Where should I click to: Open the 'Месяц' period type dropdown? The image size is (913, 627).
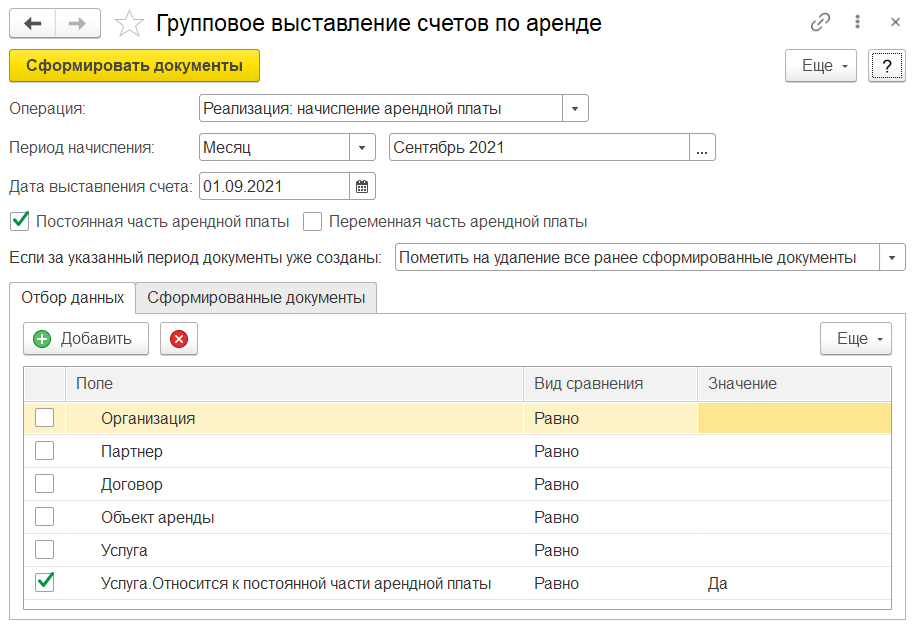pyautogui.click(x=361, y=147)
